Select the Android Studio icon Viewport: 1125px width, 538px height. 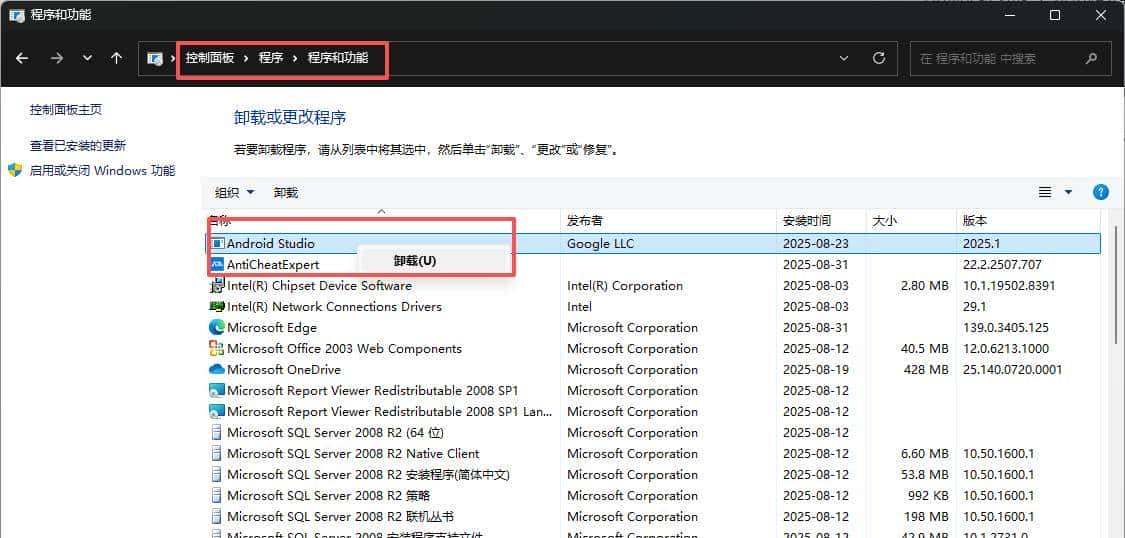coord(218,244)
